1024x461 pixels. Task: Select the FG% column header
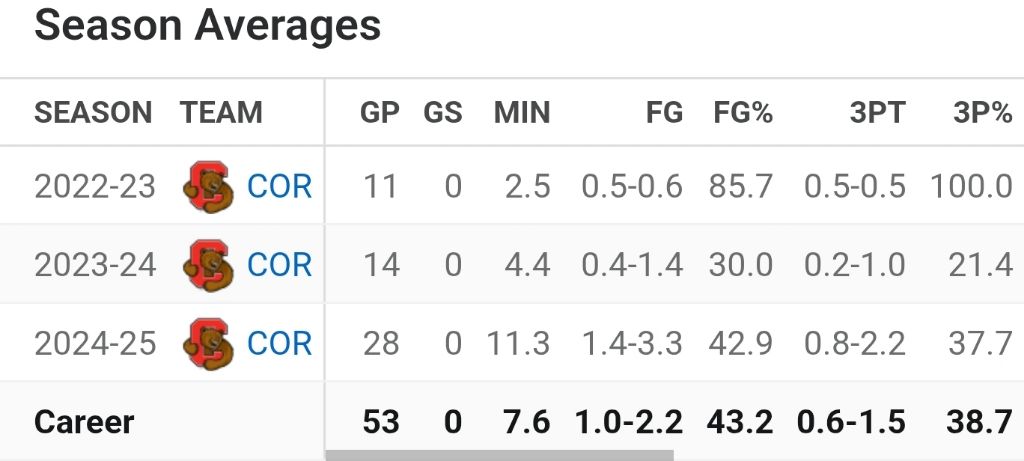coord(743,113)
